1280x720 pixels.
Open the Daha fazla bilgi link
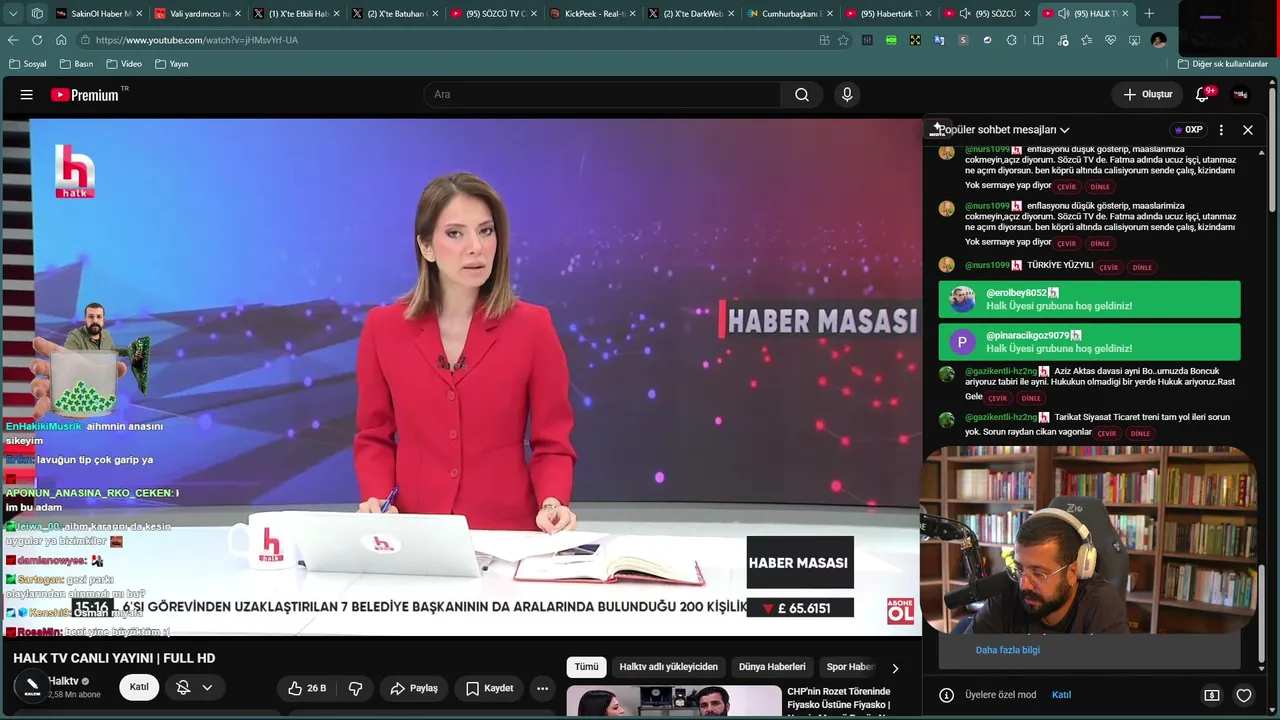(1008, 650)
